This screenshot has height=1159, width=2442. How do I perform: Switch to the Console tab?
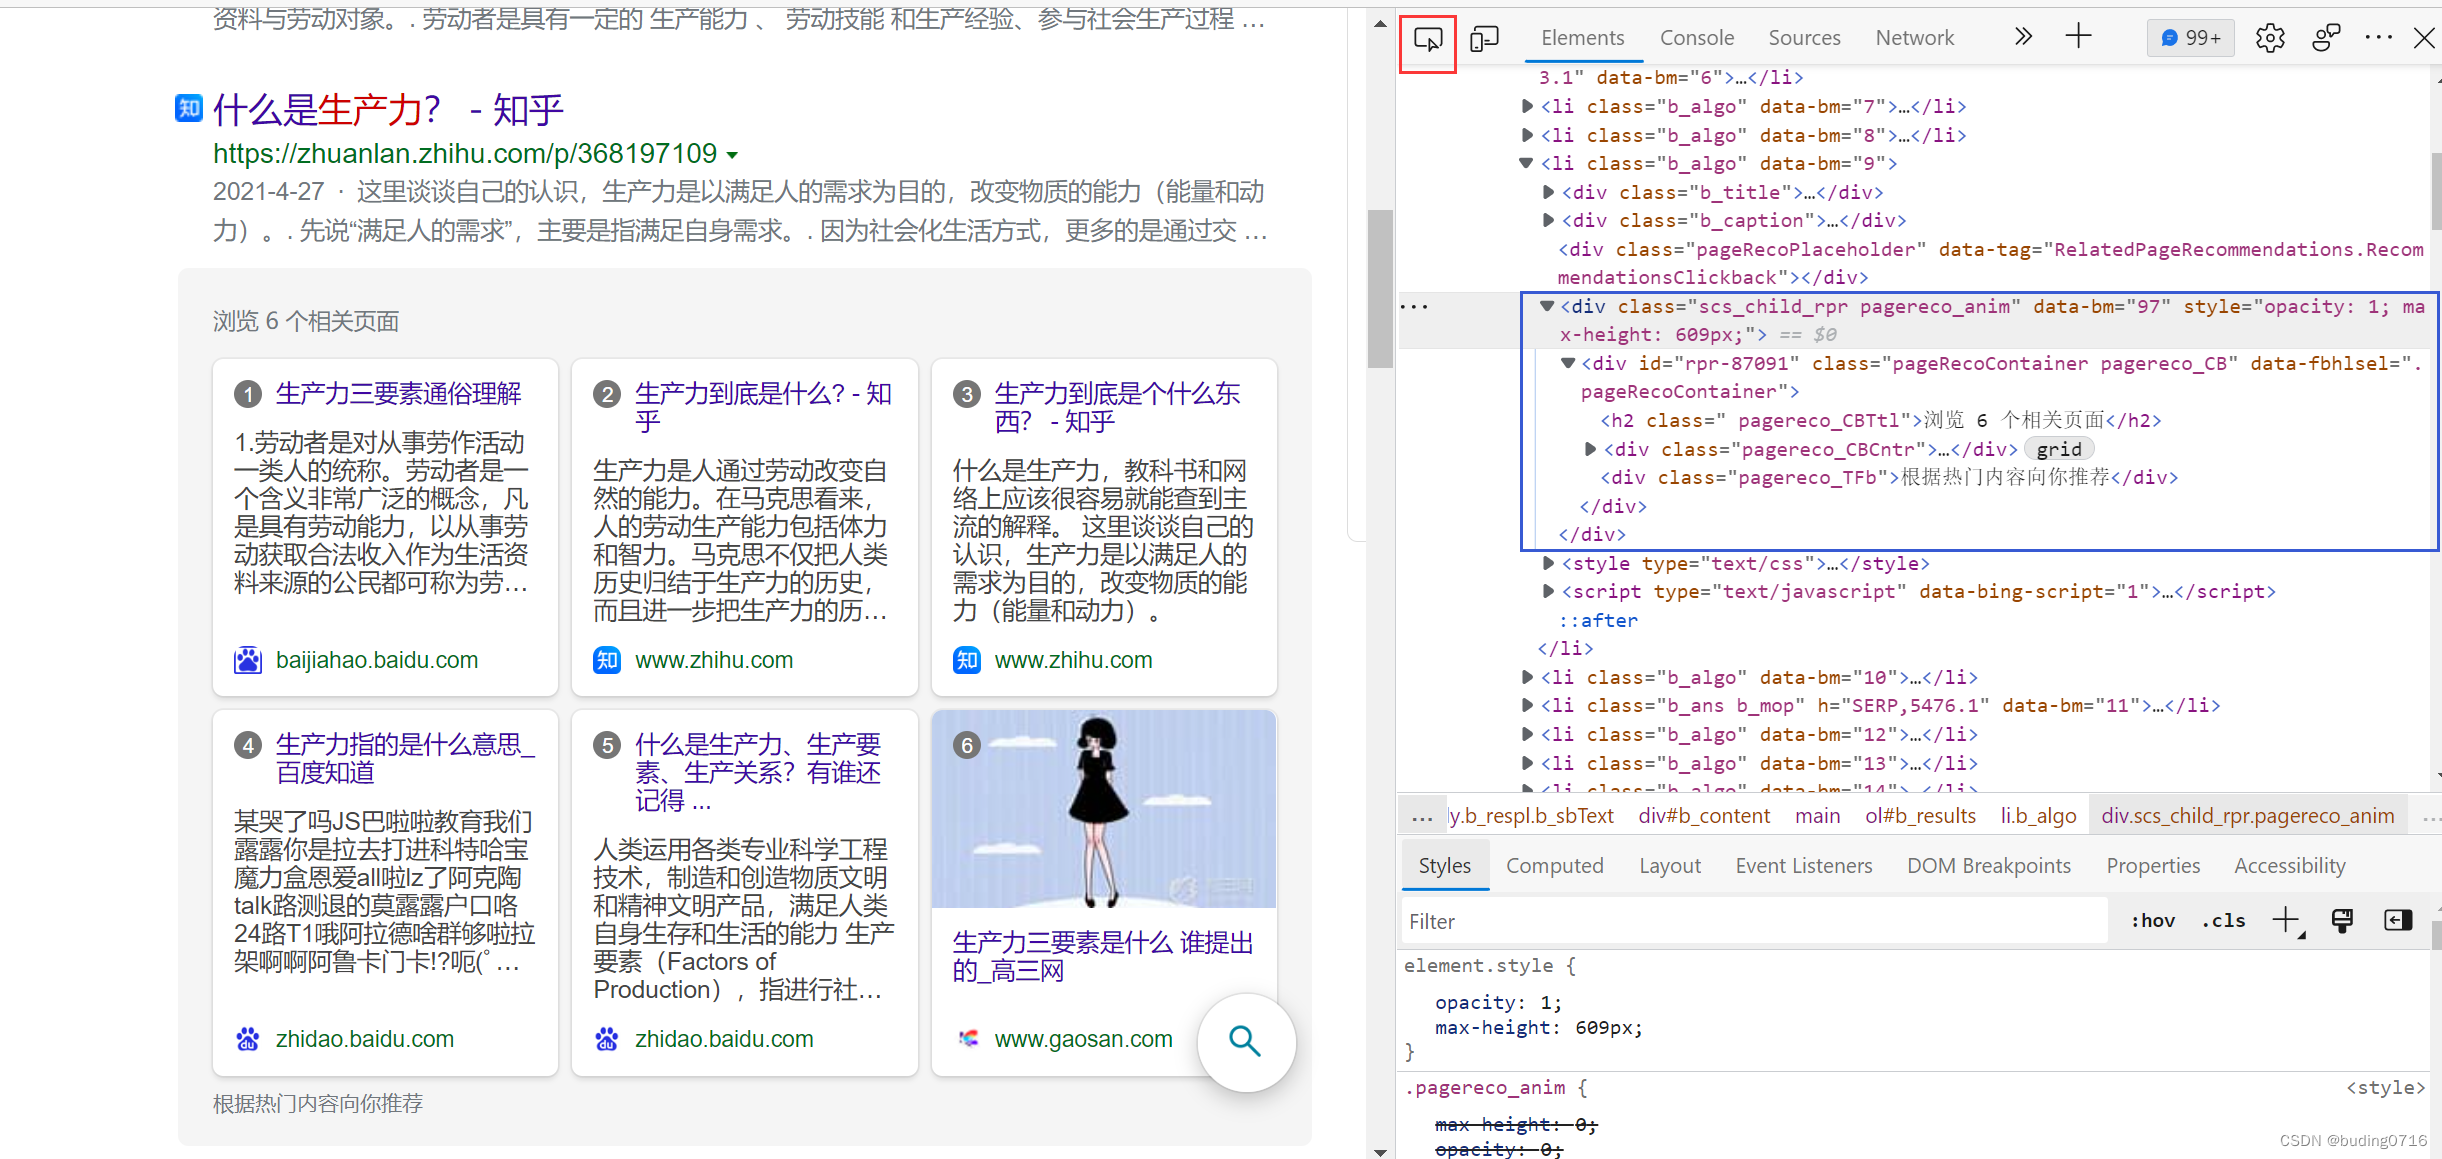point(1696,38)
